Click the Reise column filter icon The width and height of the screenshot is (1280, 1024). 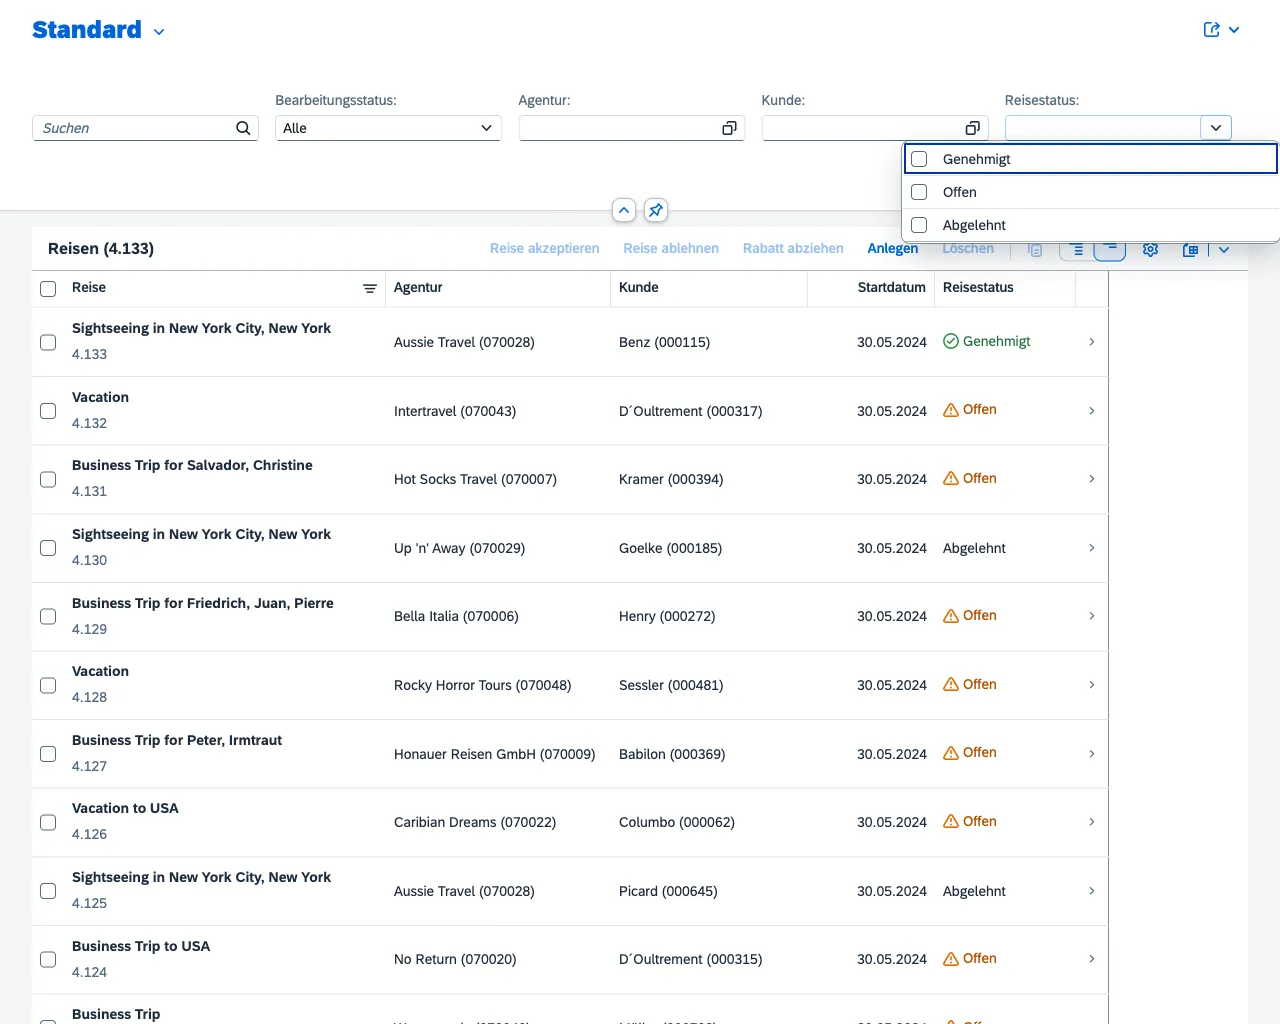pos(369,288)
